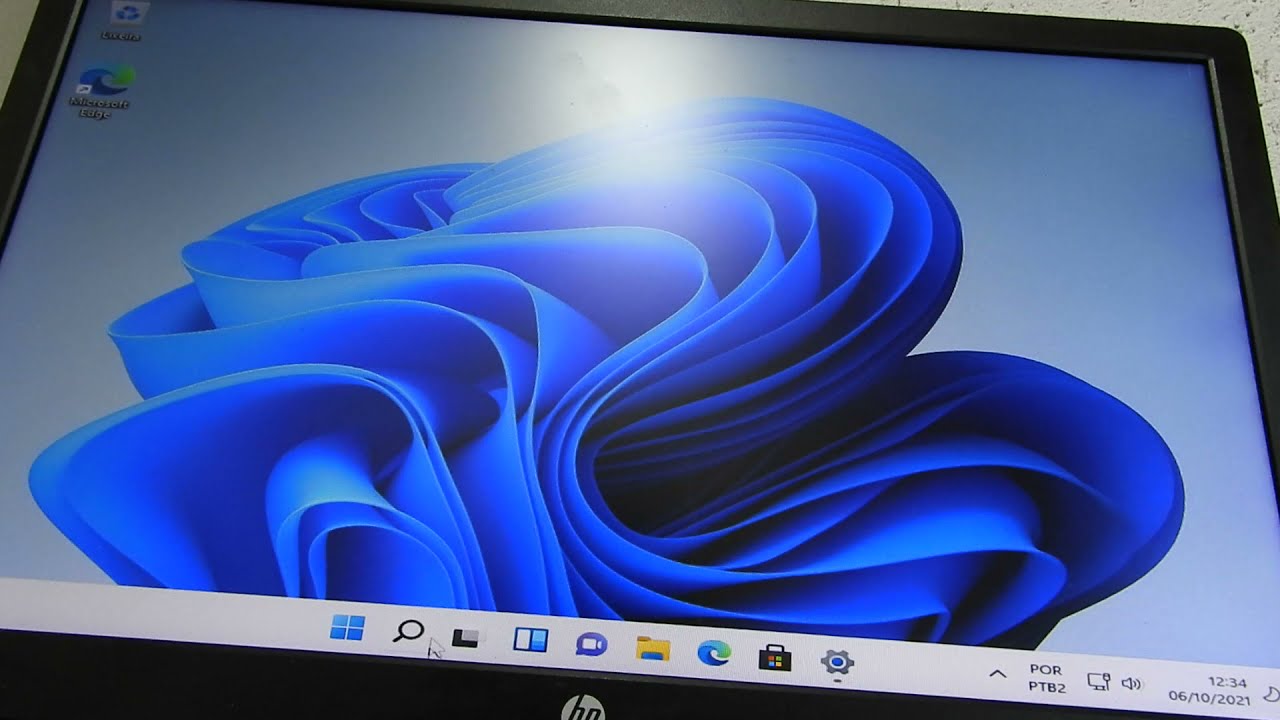Viewport: 1280px width, 720px height.
Task: Launch the Teams Chat icon
Action: tap(591, 645)
